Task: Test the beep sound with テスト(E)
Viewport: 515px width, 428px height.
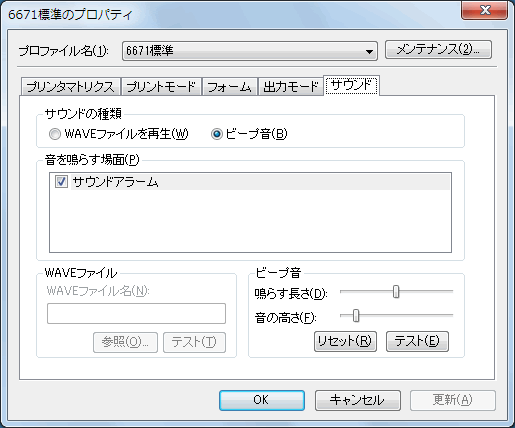Action: pyautogui.click(x=417, y=341)
